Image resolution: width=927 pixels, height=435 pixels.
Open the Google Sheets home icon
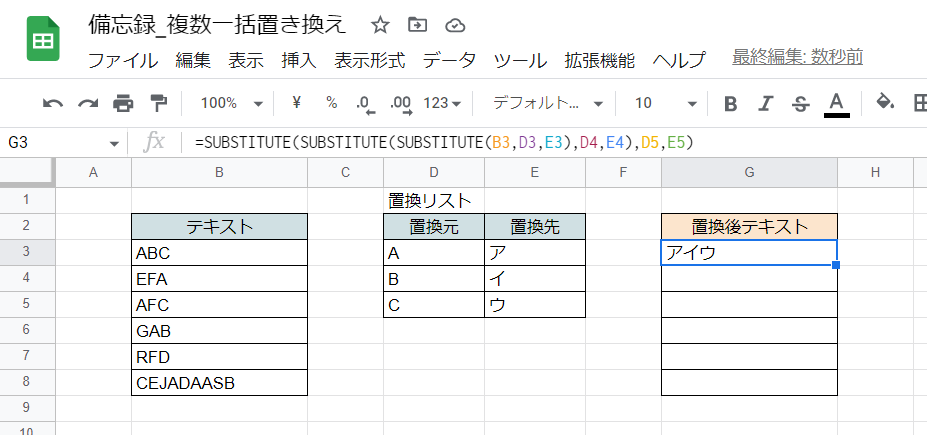43,38
